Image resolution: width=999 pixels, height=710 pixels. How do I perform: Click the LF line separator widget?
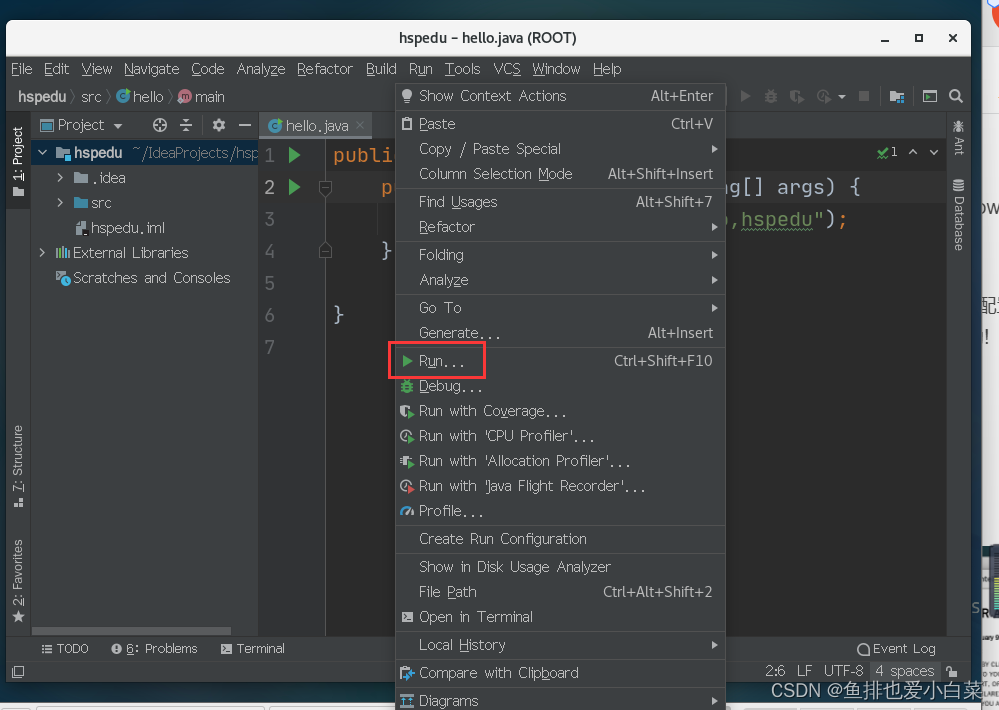pos(805,671)
